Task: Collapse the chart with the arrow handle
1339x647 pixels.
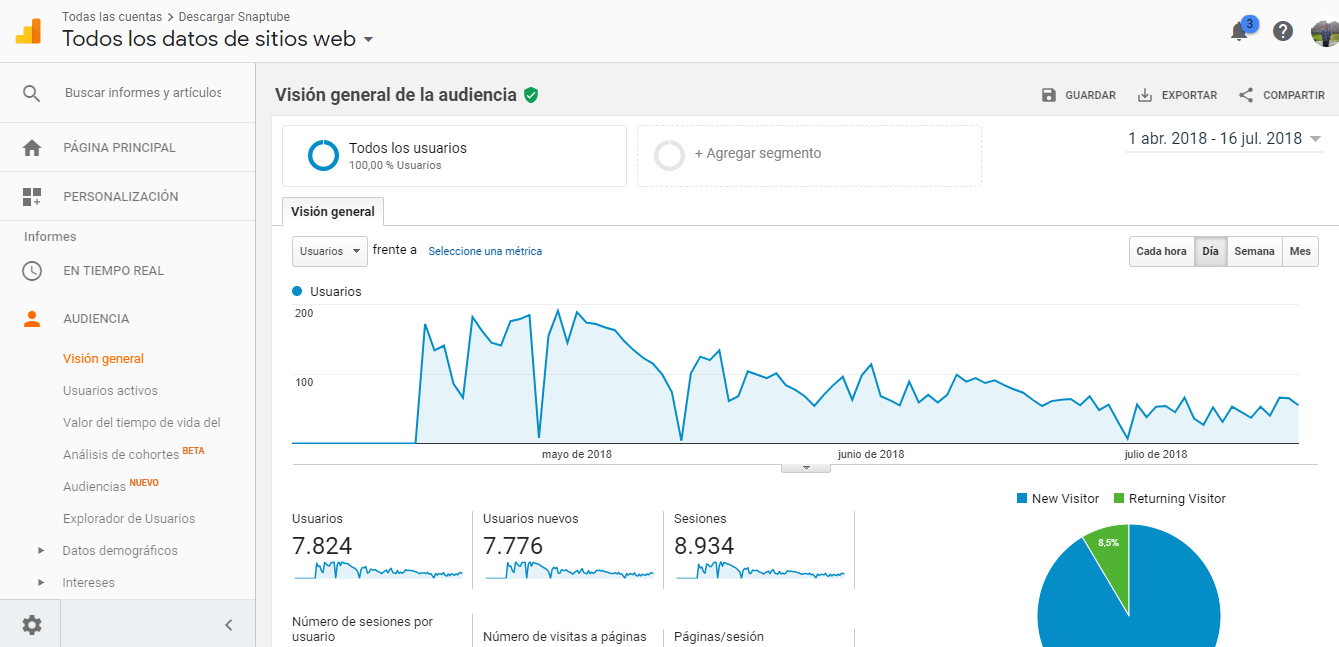Action: [x=806, y=467]
